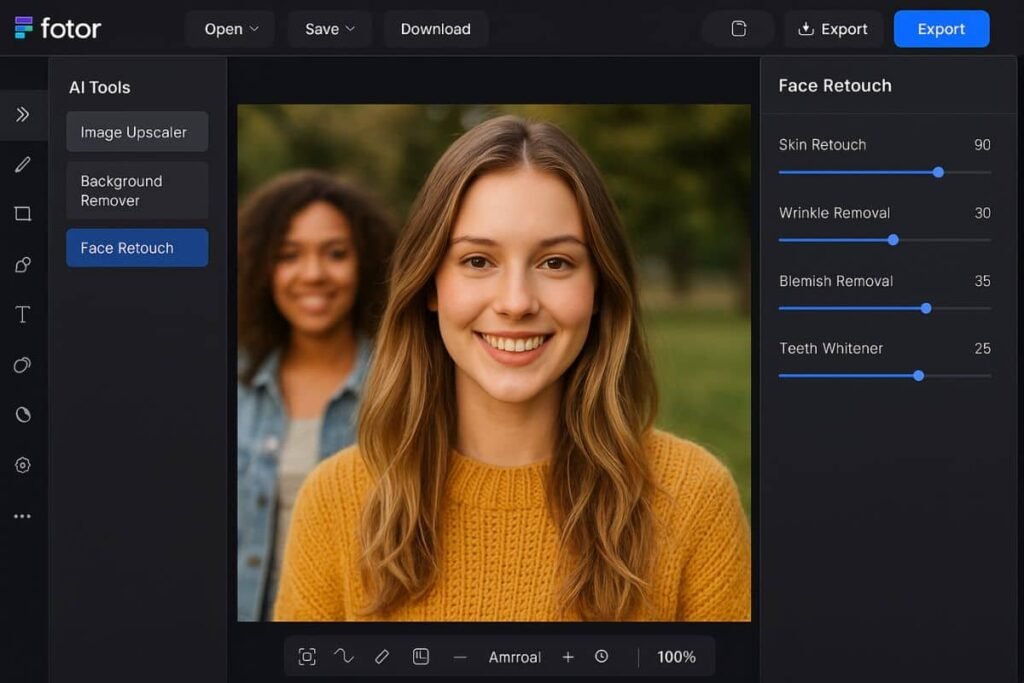
Task: Expand the Save dropdown menu
Action: (x=329, y=29)
